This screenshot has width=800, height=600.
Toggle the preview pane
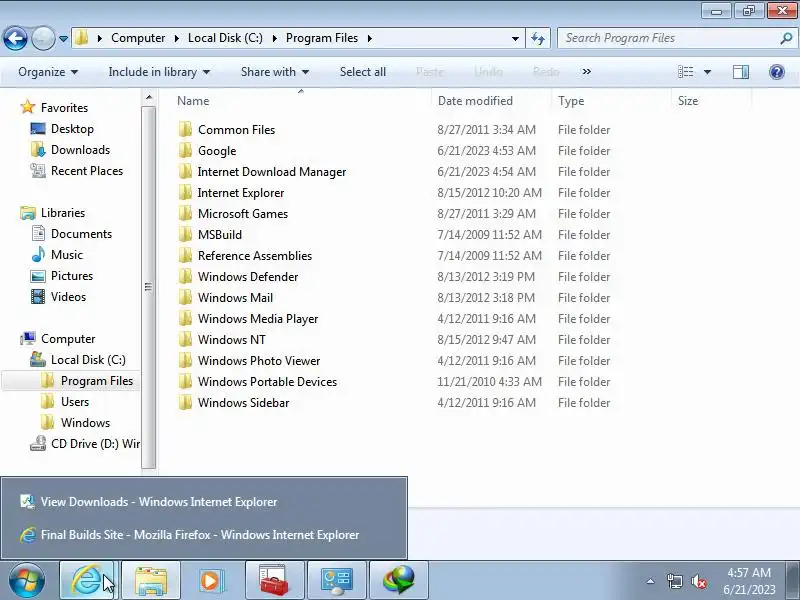point(741,72)
